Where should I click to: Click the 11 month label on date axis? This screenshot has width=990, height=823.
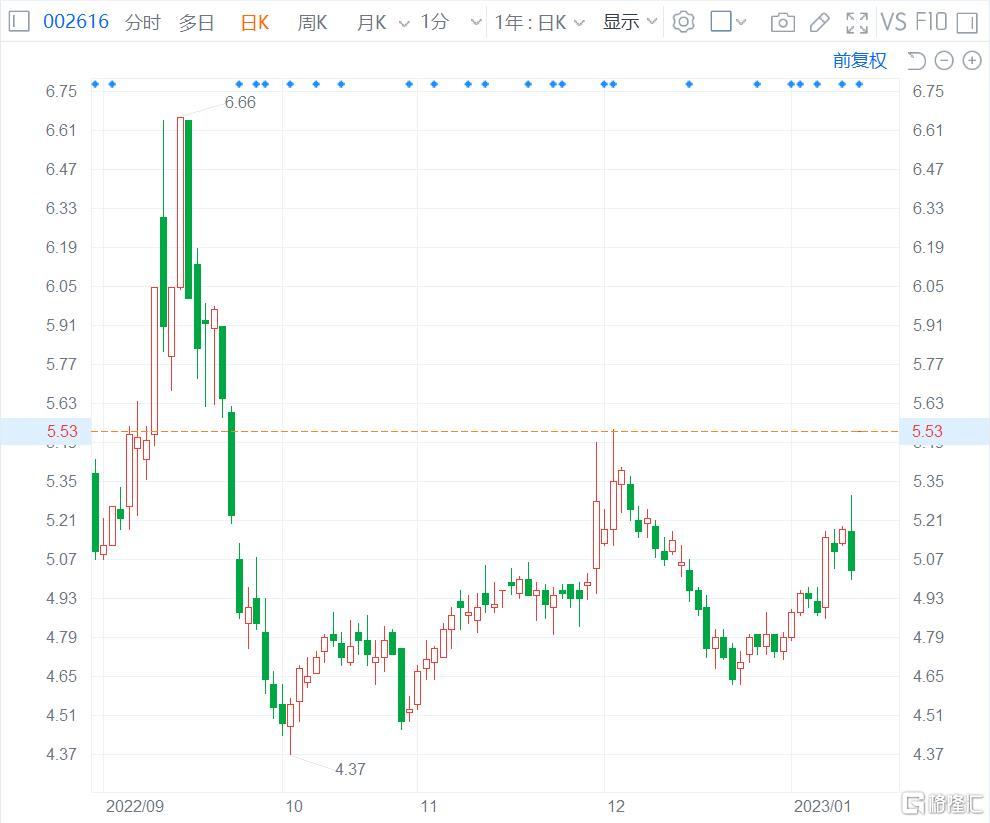pos(429,807)
